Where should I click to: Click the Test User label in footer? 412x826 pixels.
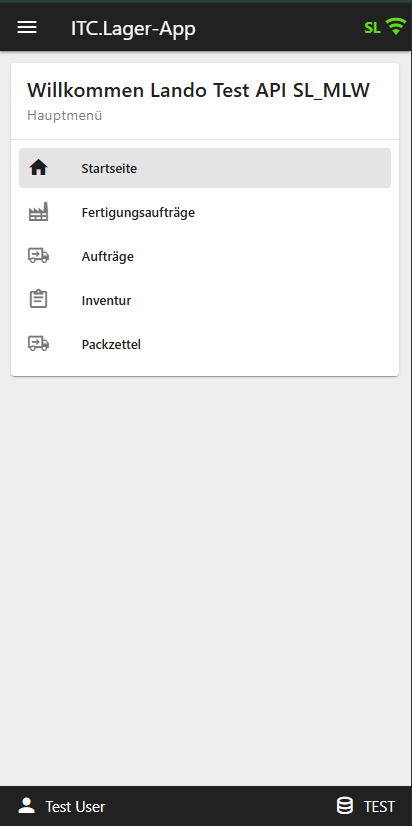click(x=75, y=807)
